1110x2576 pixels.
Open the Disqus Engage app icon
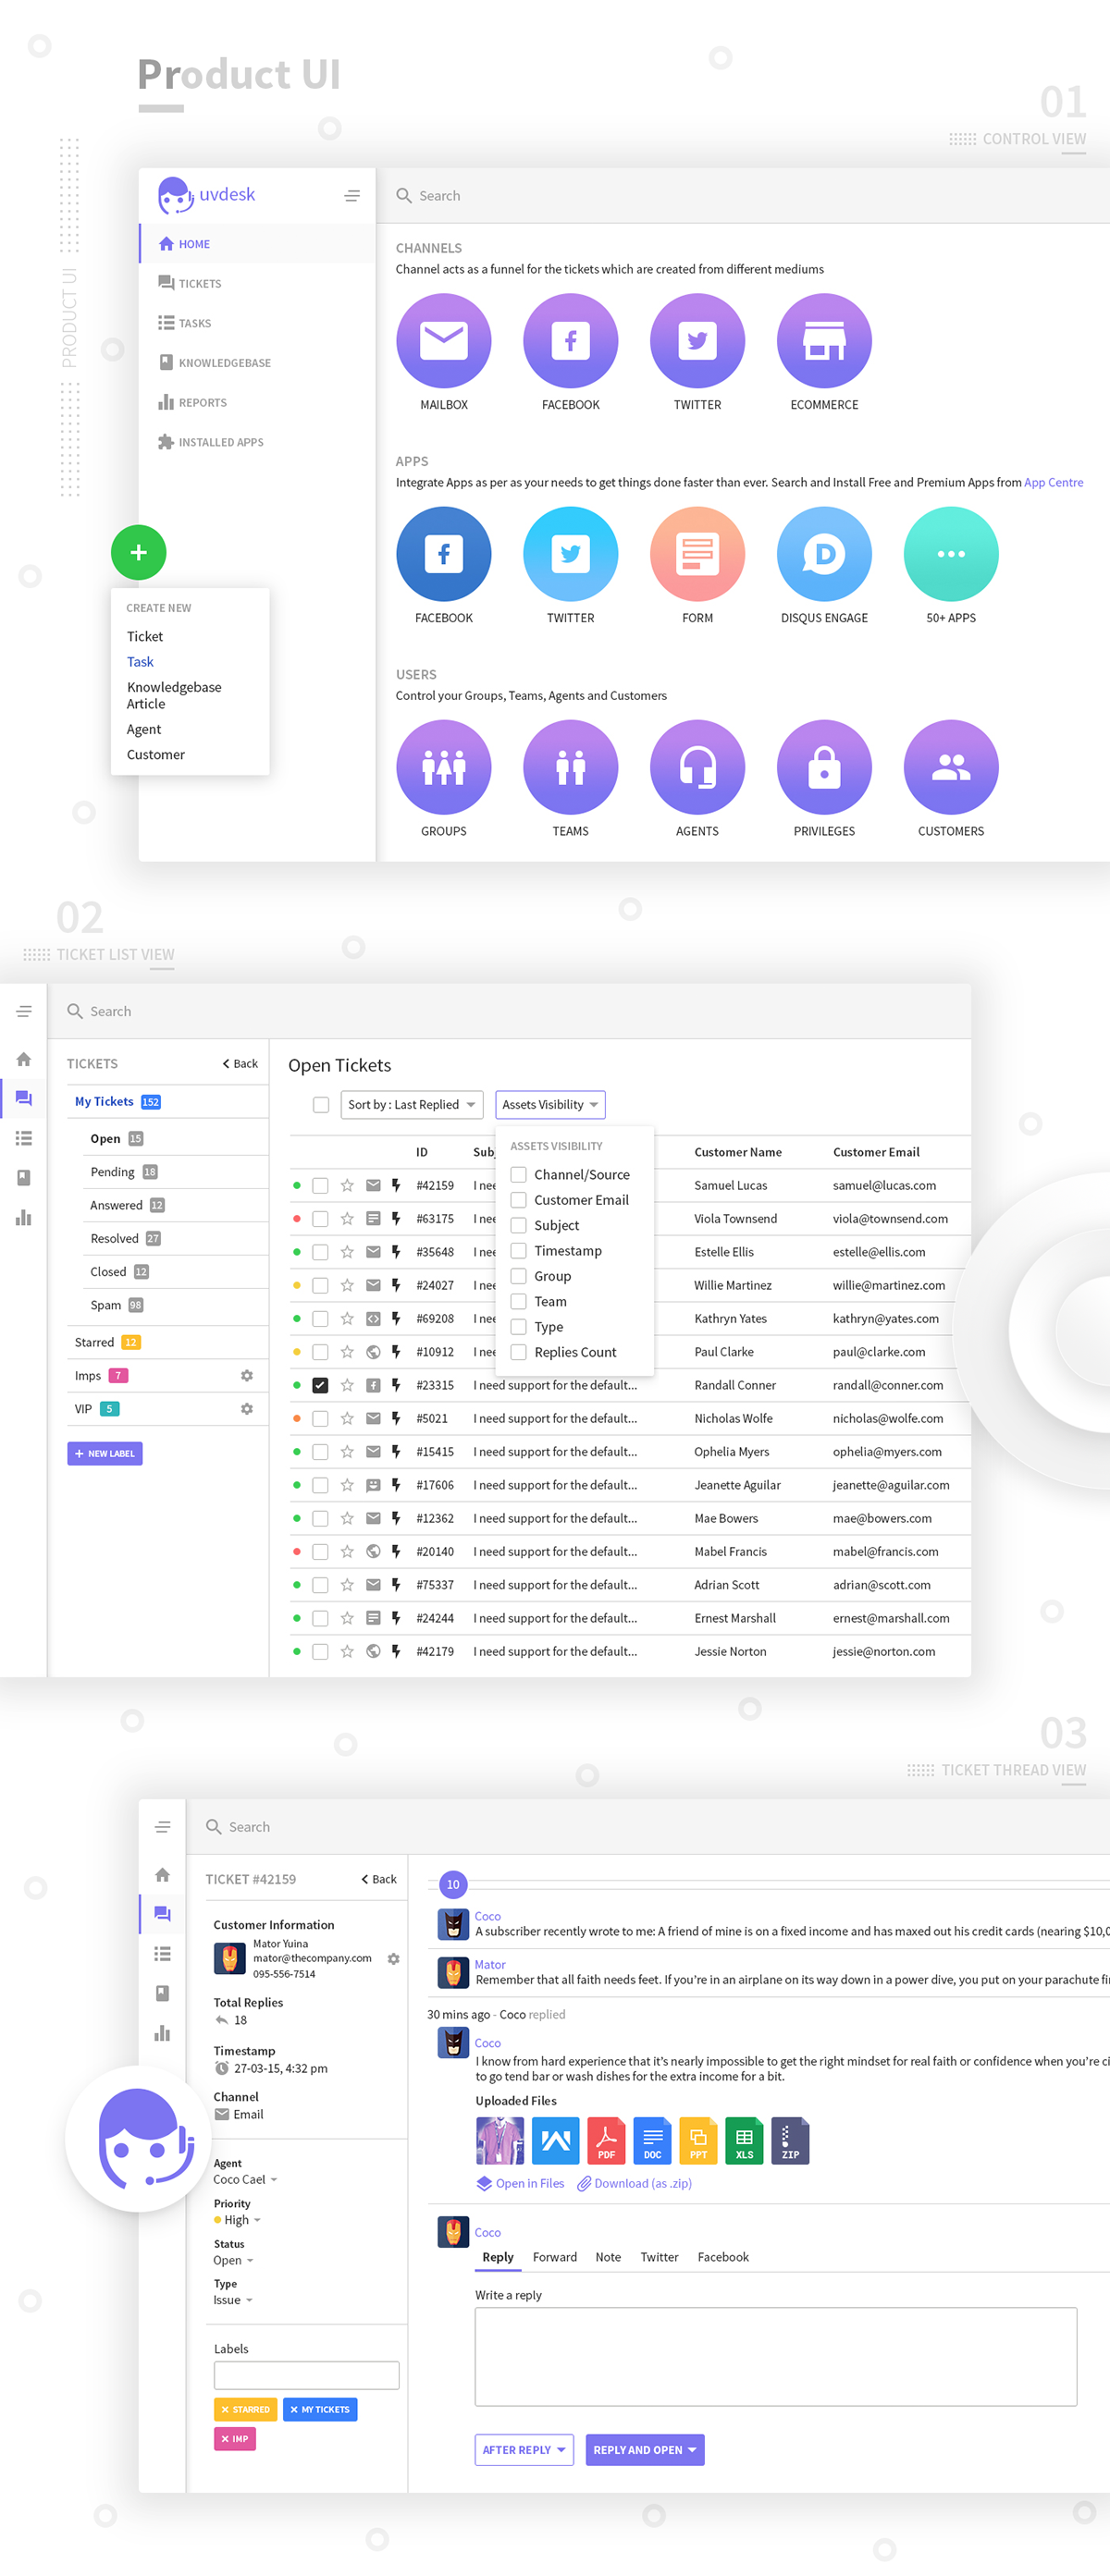click(823, 553)
